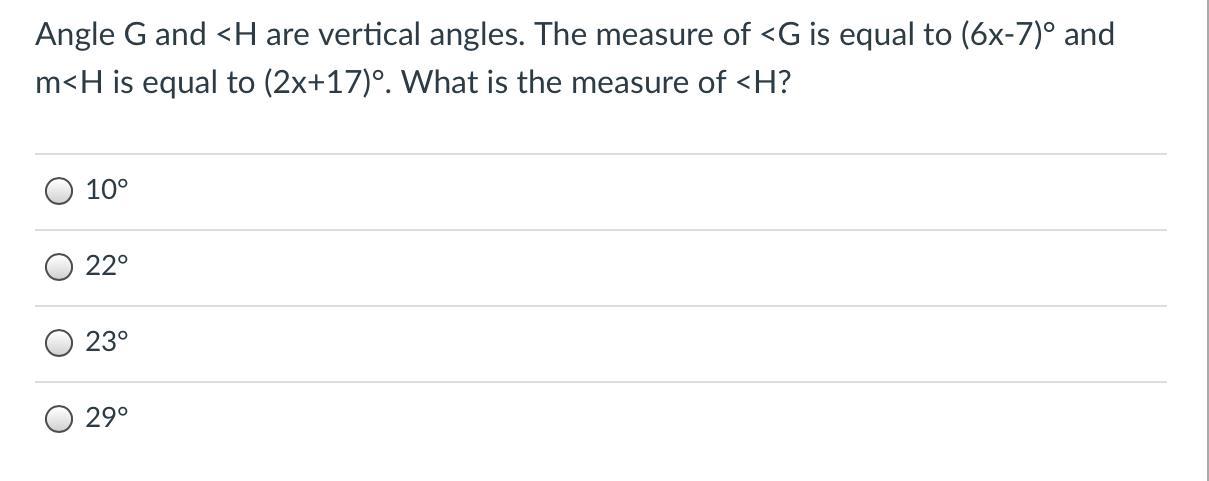This screenshot has width=1209, height=481.
Task: Click the 29° answer label text
Action: point(107,418)
